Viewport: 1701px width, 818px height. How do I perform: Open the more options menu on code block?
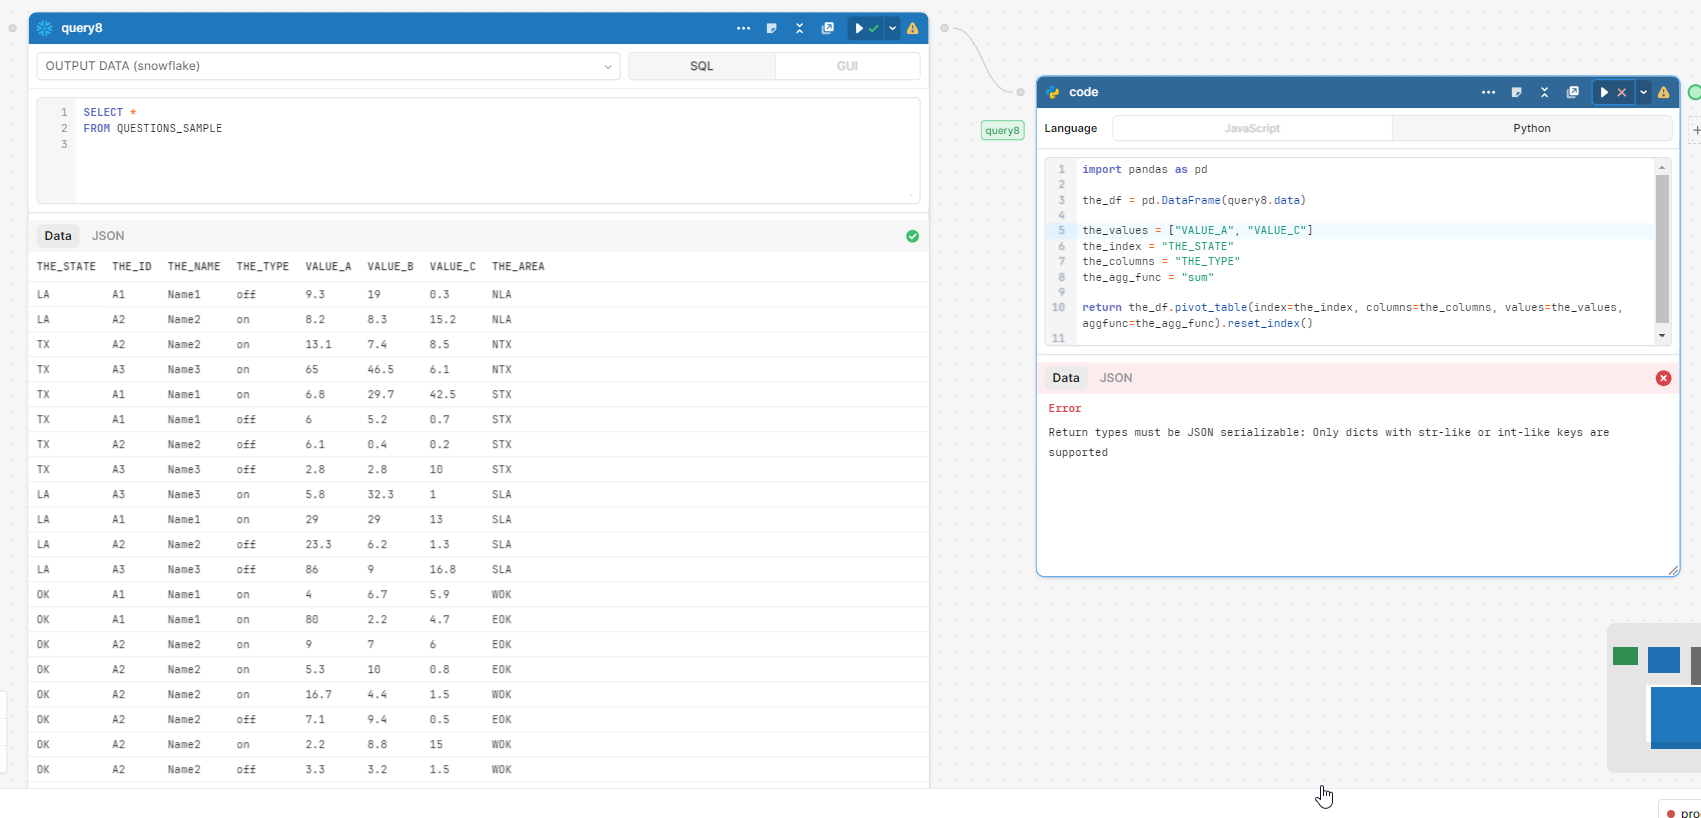(x=1488, y=92)
